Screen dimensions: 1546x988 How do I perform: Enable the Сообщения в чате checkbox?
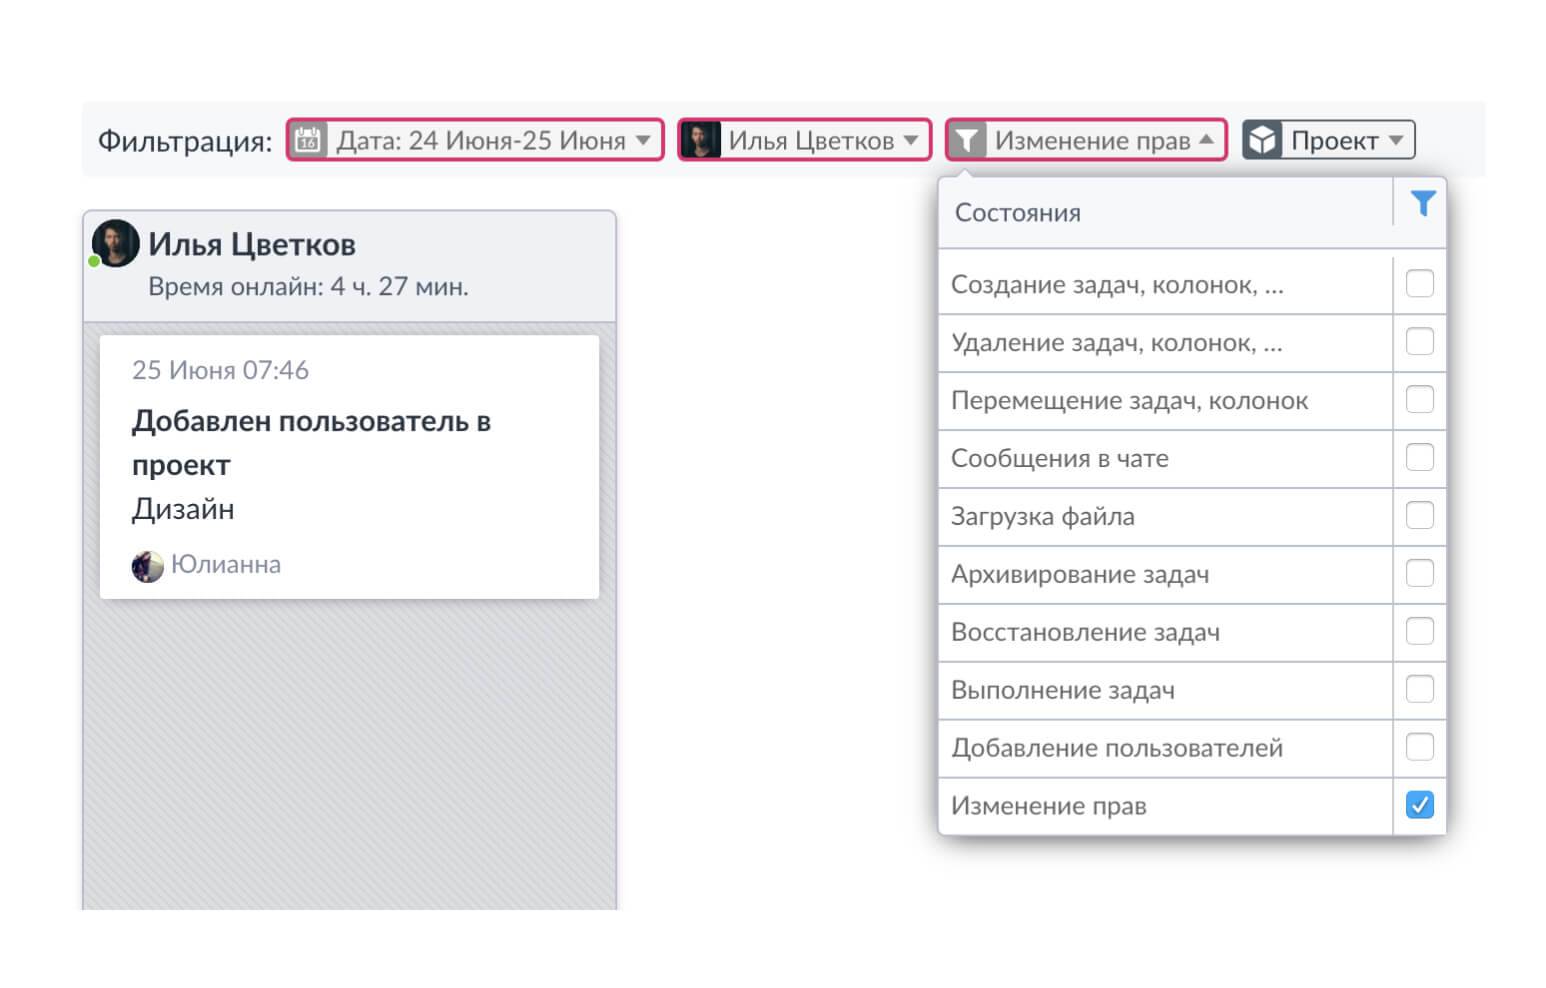(x=1419, y=458)
